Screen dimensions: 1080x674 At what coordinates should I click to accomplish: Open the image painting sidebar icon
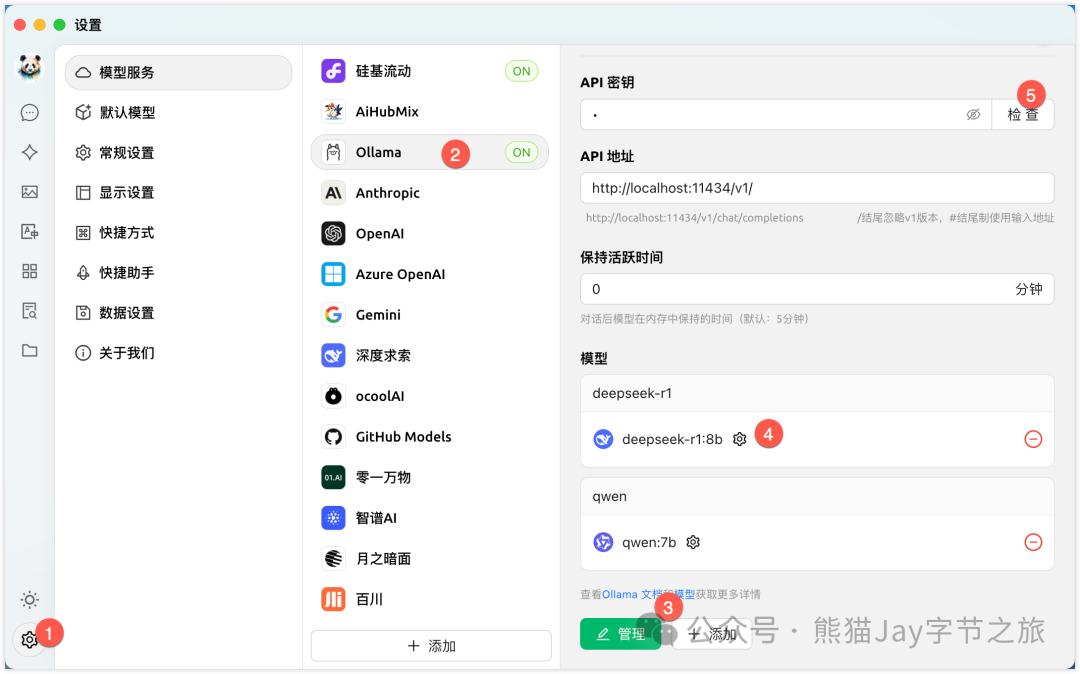pyautogui.click(x=30, y=192)
